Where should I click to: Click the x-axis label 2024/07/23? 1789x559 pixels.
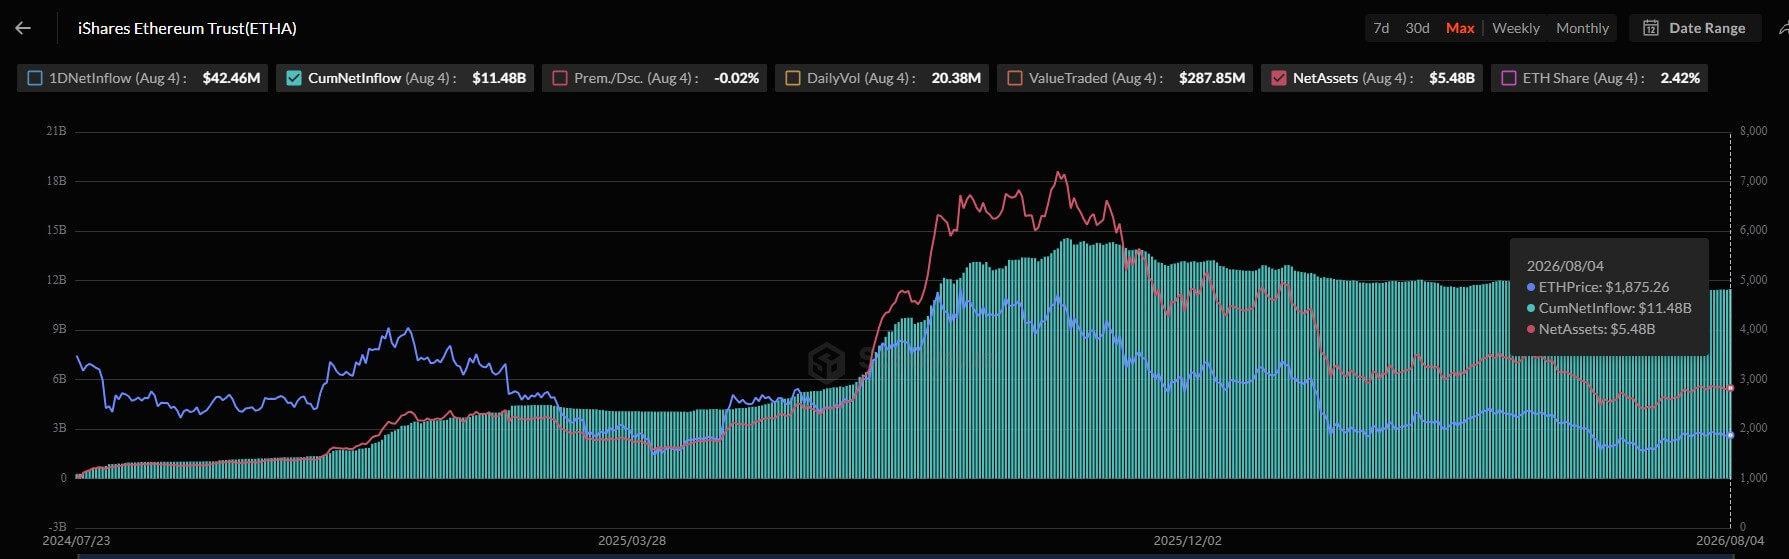[x=76, y=541]
